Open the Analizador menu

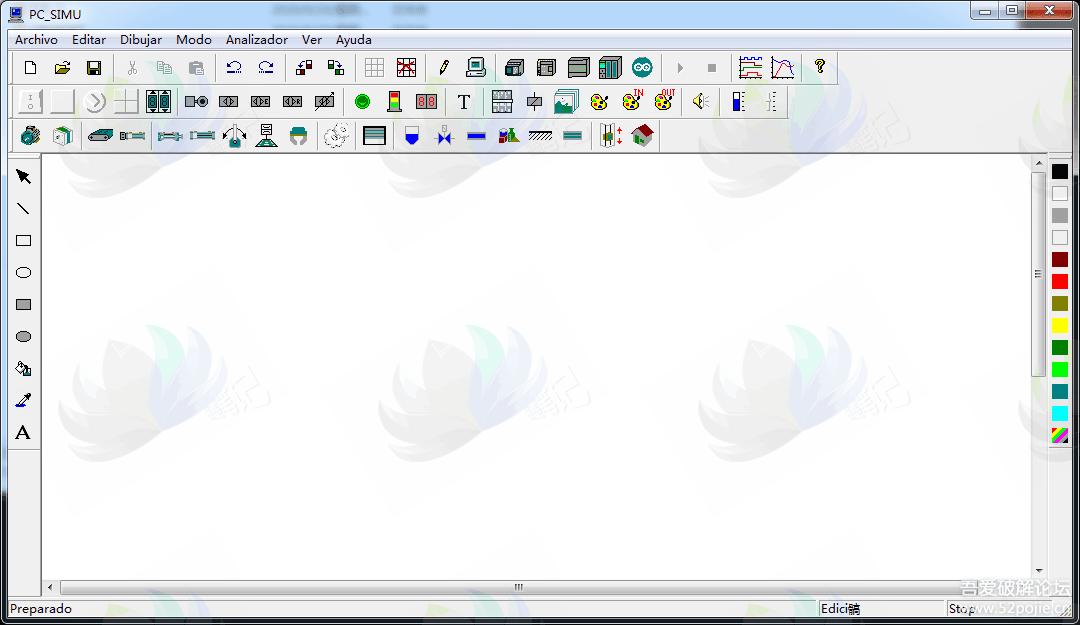(x=257, y=40)
